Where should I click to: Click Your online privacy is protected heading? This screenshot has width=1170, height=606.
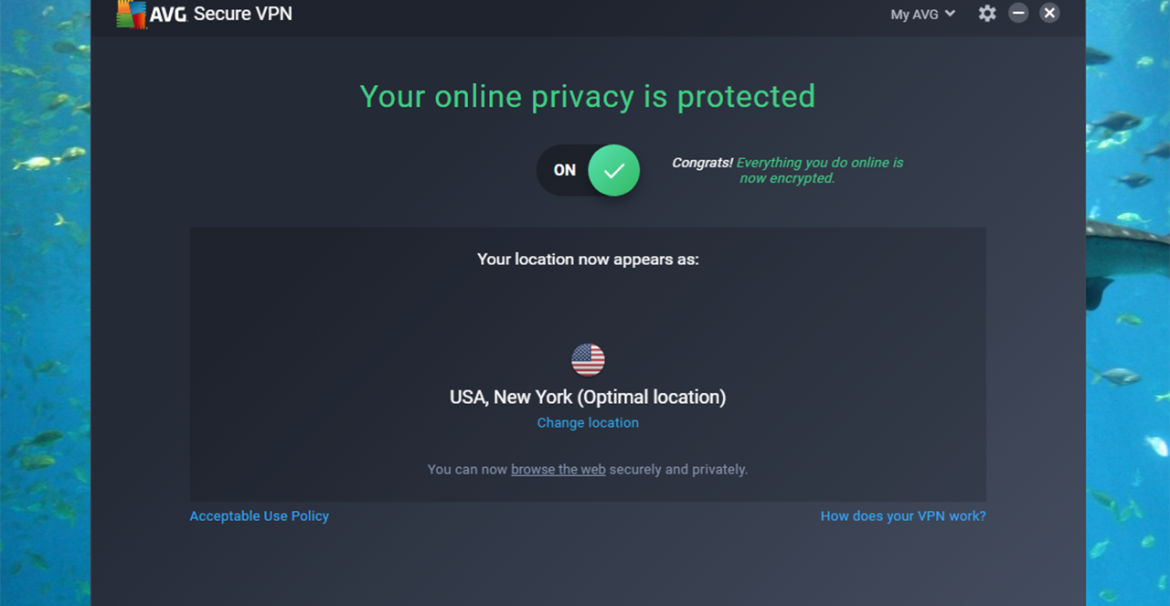click(x=588, y=96)
